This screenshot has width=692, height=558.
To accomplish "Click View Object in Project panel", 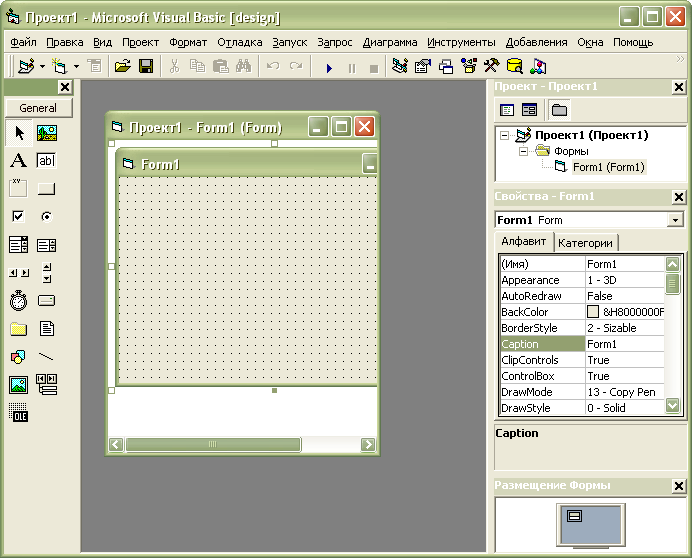I will (x=529, y=109).
